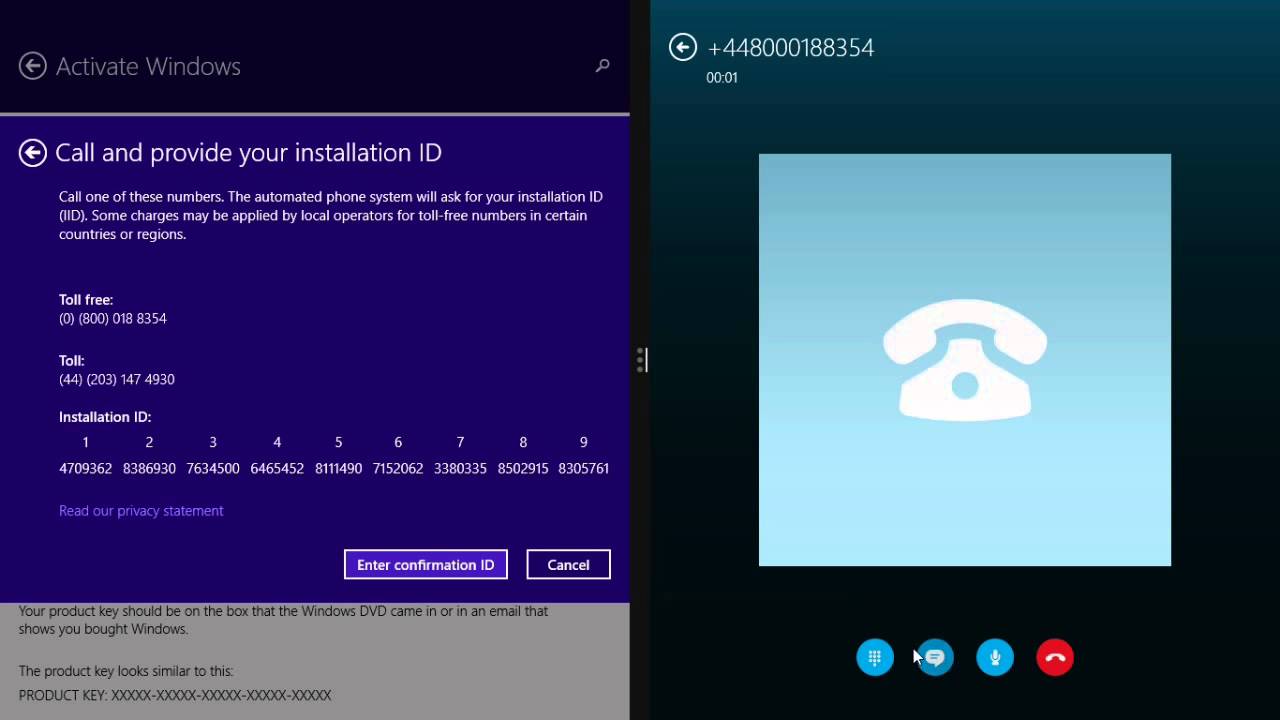The height and width of the screenshot is (720, 1280).
Task: Click installation ID block 7634500
Action: pos(213,468)
